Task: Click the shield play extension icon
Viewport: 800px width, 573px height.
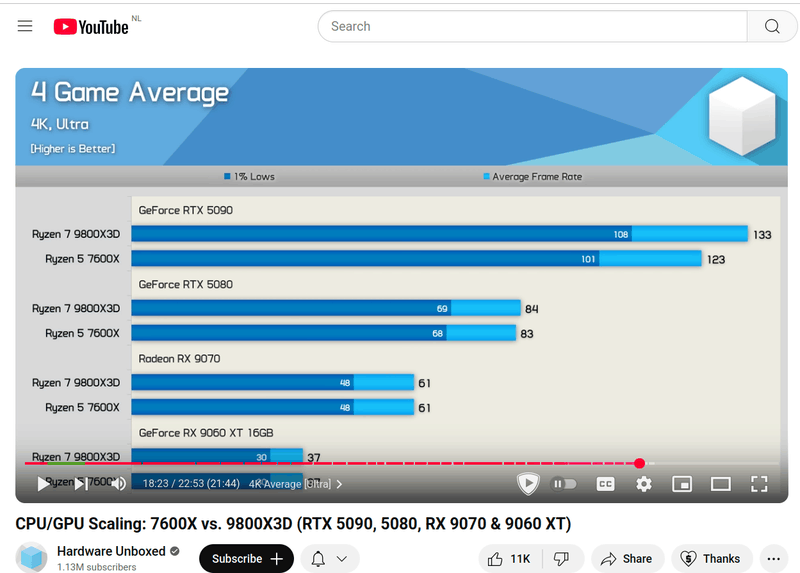Action: tap(528, 483)
